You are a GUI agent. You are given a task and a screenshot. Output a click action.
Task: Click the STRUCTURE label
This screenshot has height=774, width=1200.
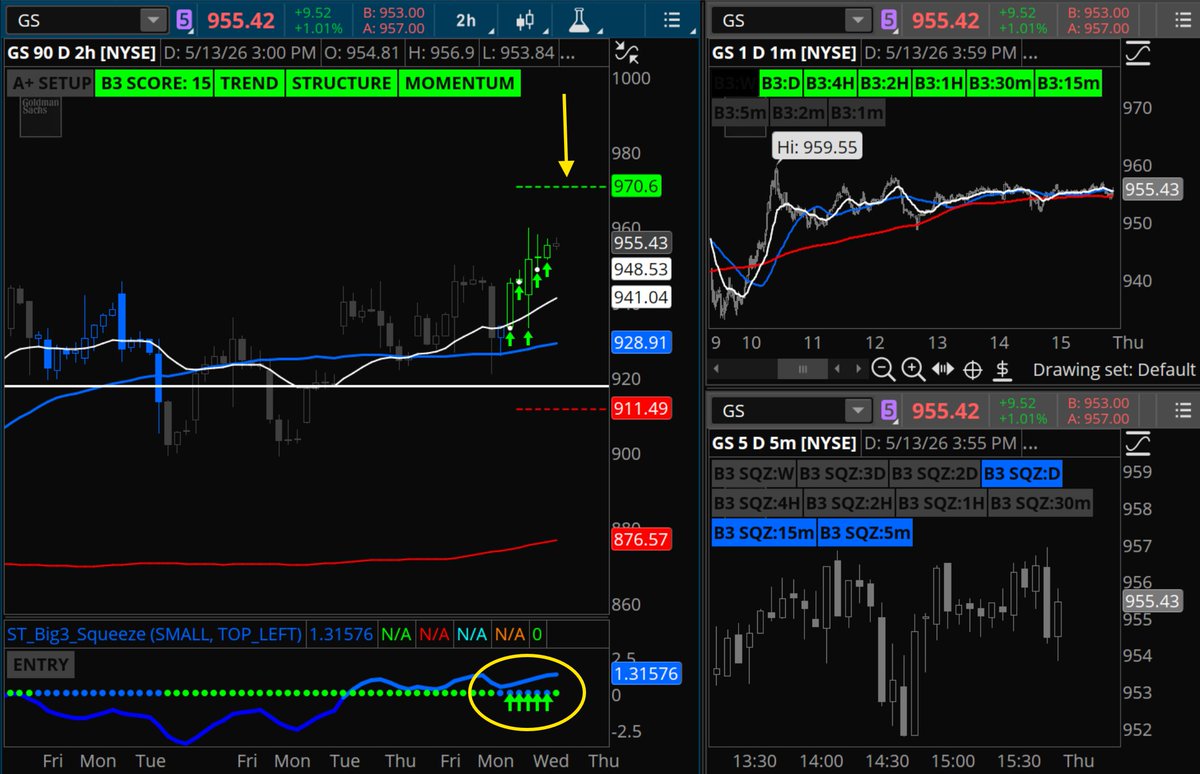[x=341, y=84]
